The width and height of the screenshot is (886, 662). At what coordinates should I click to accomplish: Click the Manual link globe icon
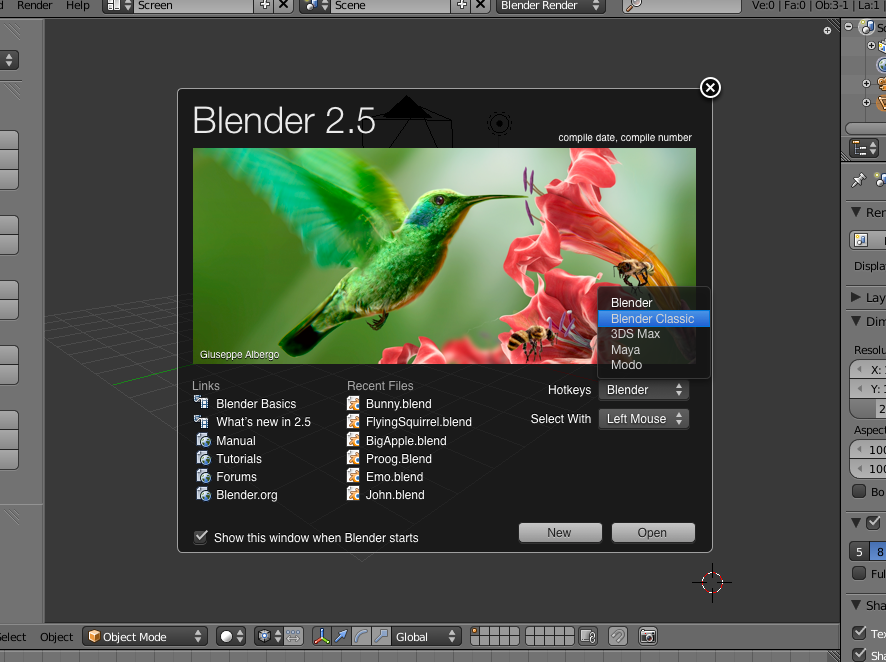click(203, 440)
